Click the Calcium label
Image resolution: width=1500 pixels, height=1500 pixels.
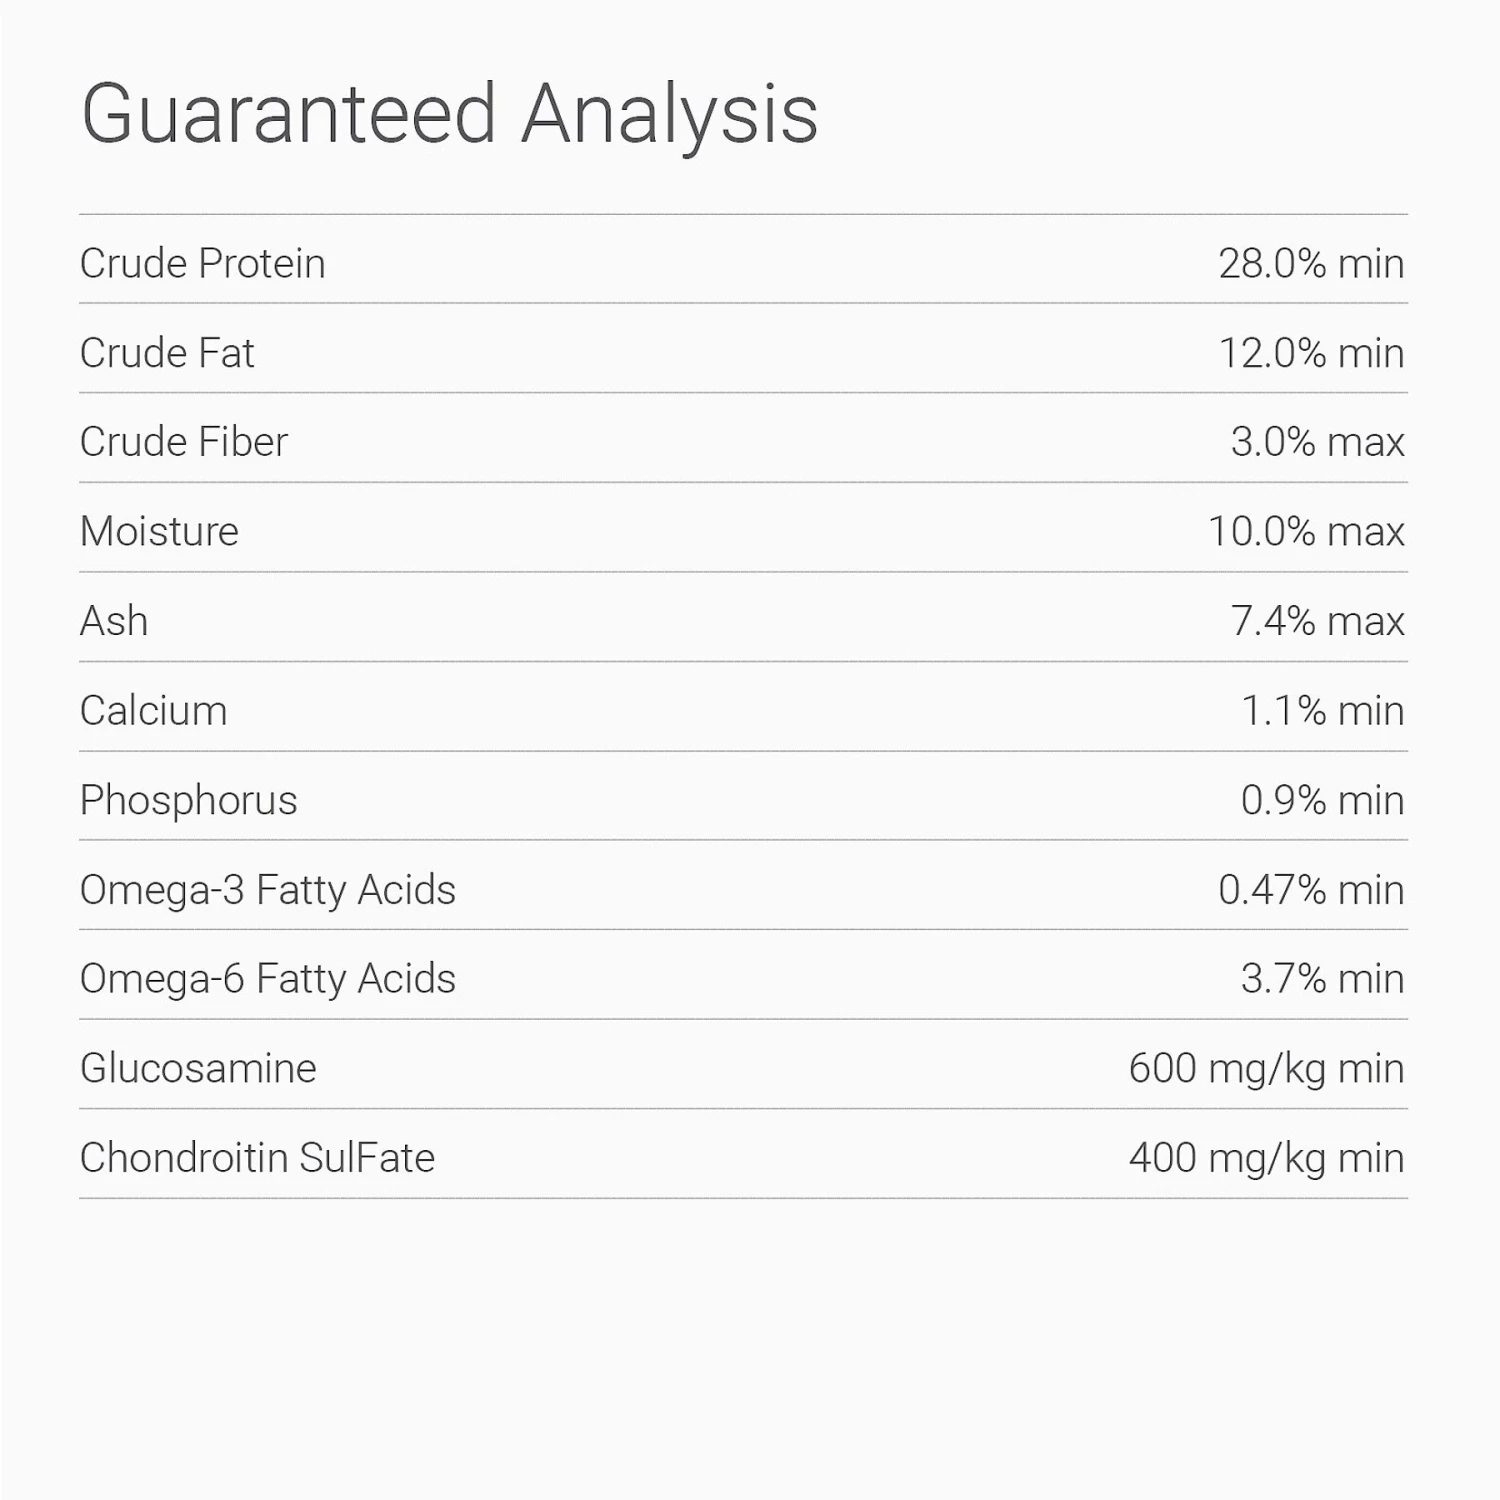coord(153,711)
